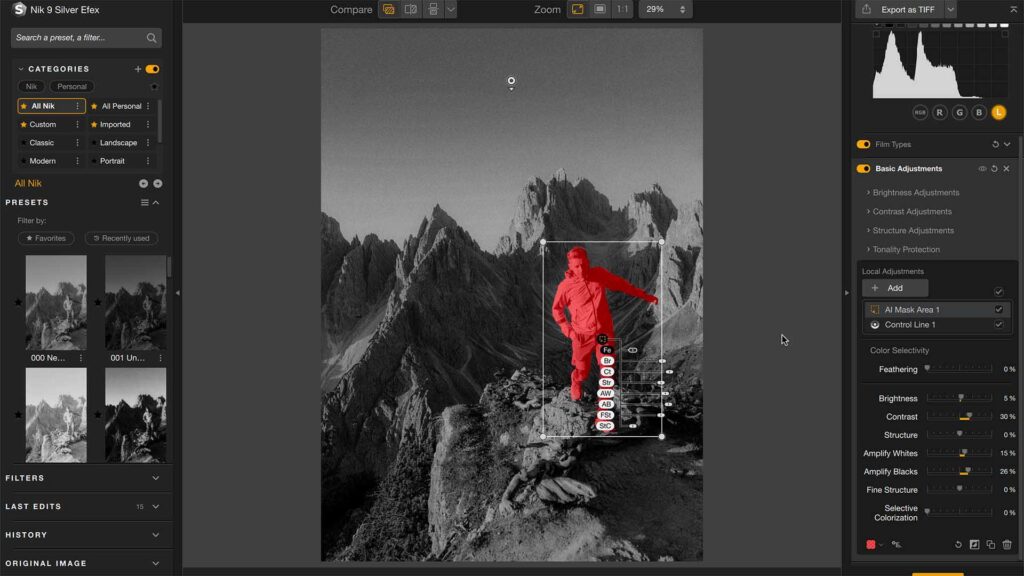
Task: Reset the local adjustment settings
Action: 958,544
